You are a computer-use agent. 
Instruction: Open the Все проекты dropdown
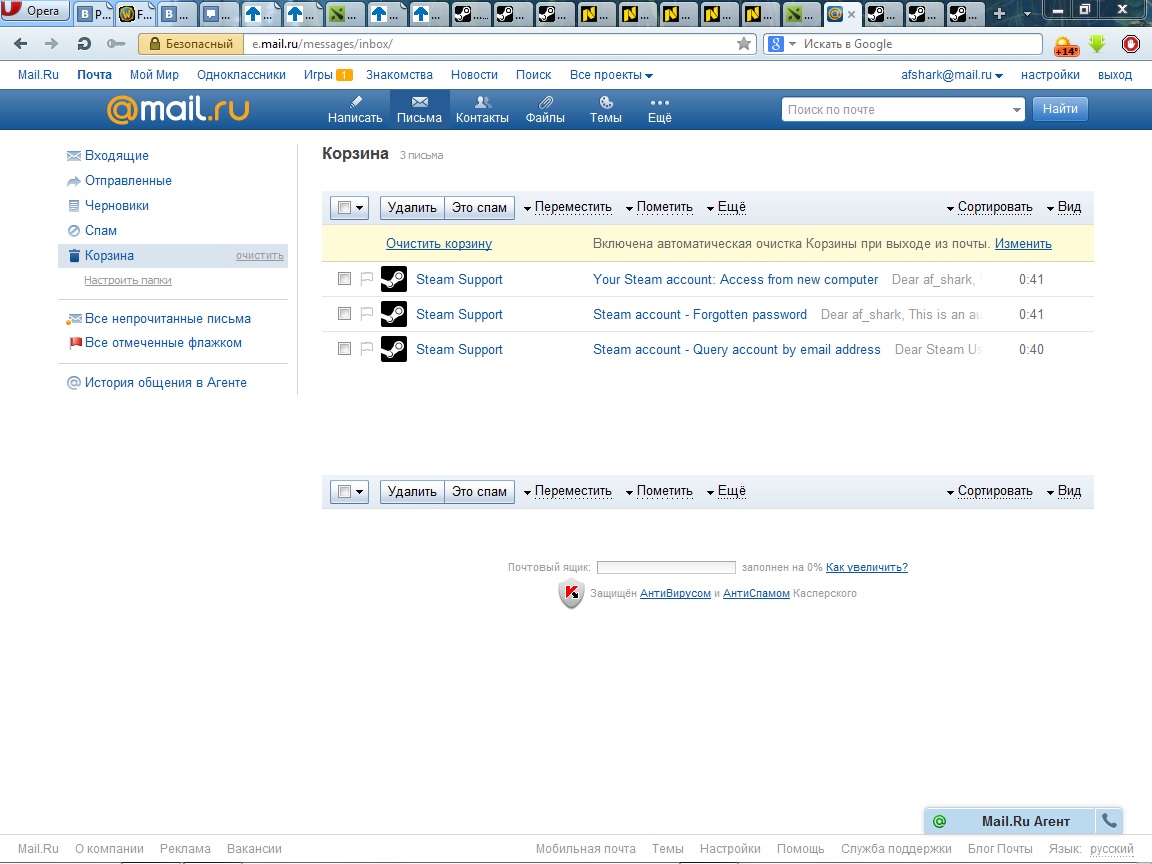(611, 75)
